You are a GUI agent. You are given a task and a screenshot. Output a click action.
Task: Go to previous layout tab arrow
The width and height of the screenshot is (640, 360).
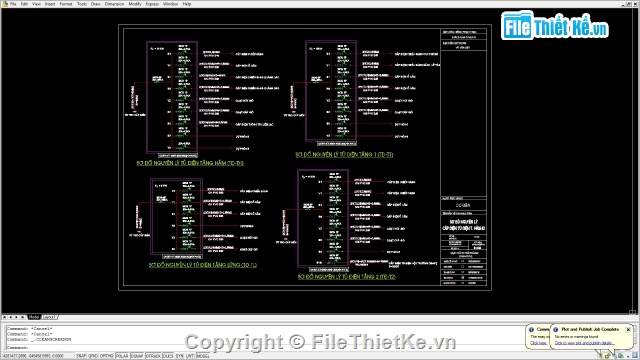10,317
